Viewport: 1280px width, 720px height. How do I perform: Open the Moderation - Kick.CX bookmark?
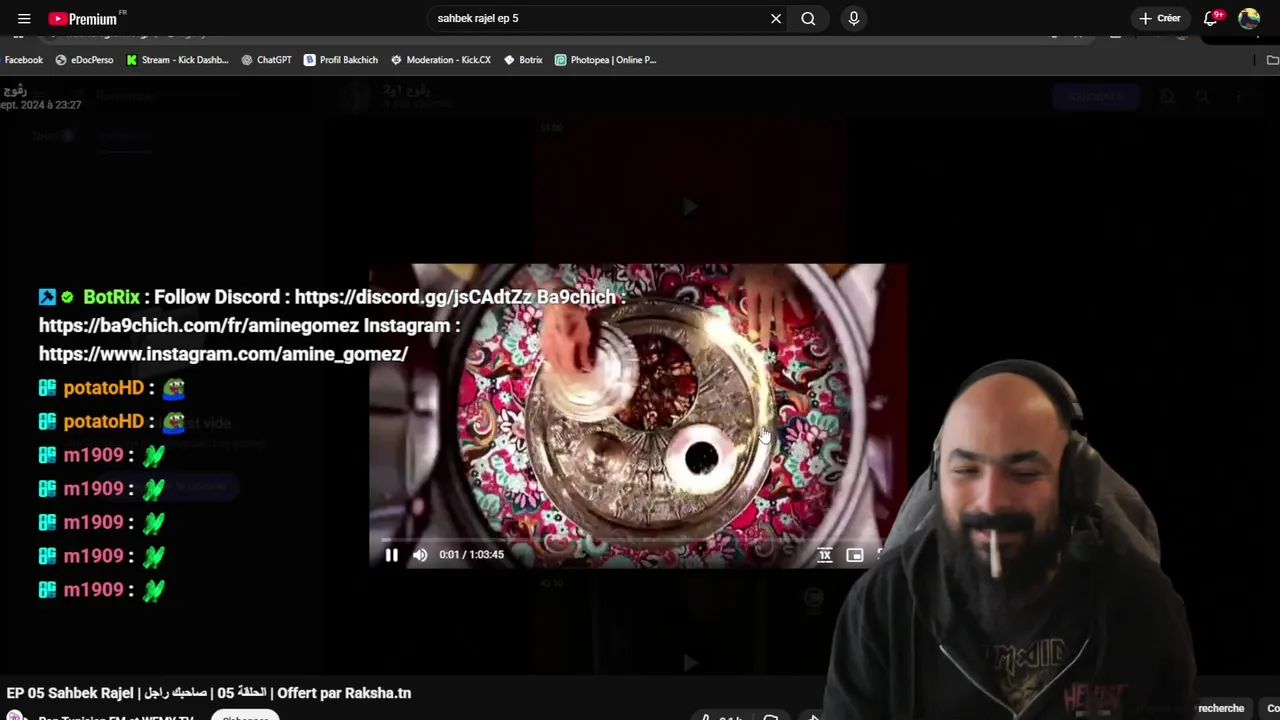441,60
